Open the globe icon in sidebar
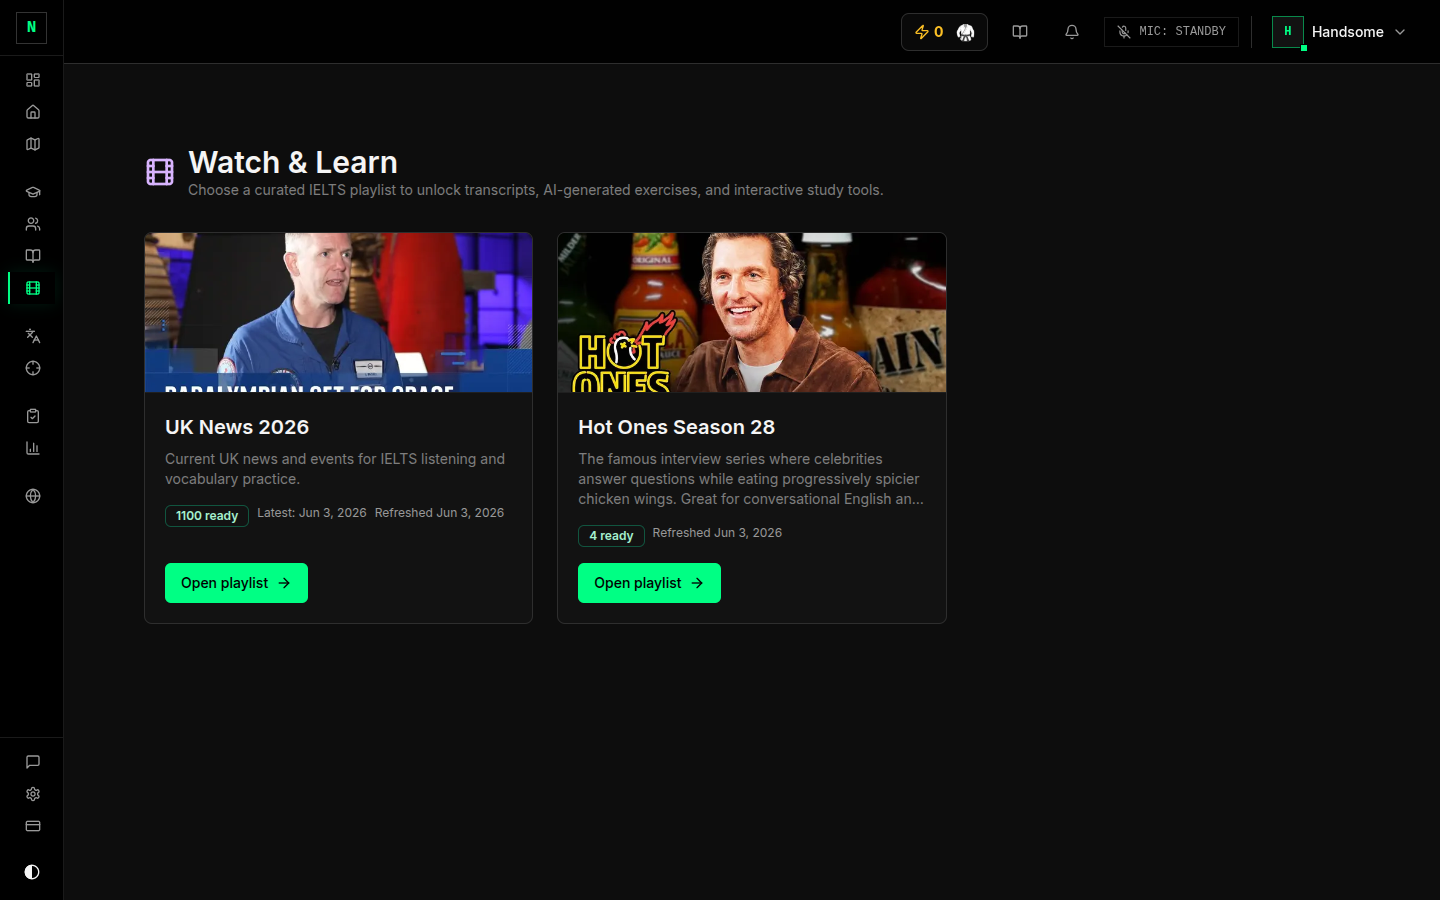Viewport: 1440px width, 900px height. tap(33, 496)
